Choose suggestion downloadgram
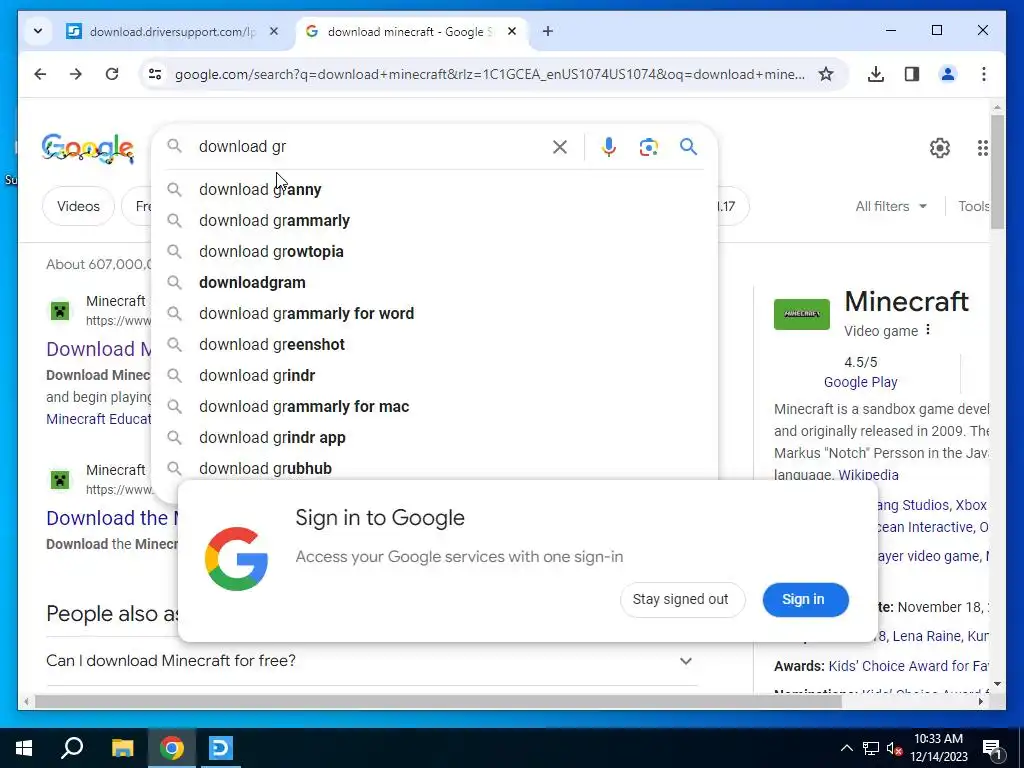1024x768 pixels. (434, 283)
